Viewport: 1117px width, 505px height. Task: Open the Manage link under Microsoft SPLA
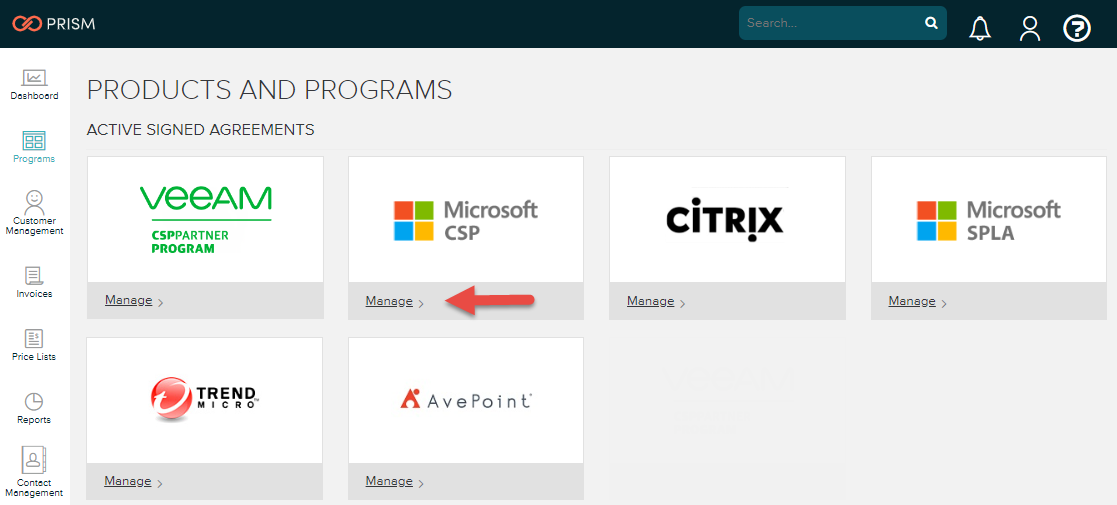click(x=912, y=301)
